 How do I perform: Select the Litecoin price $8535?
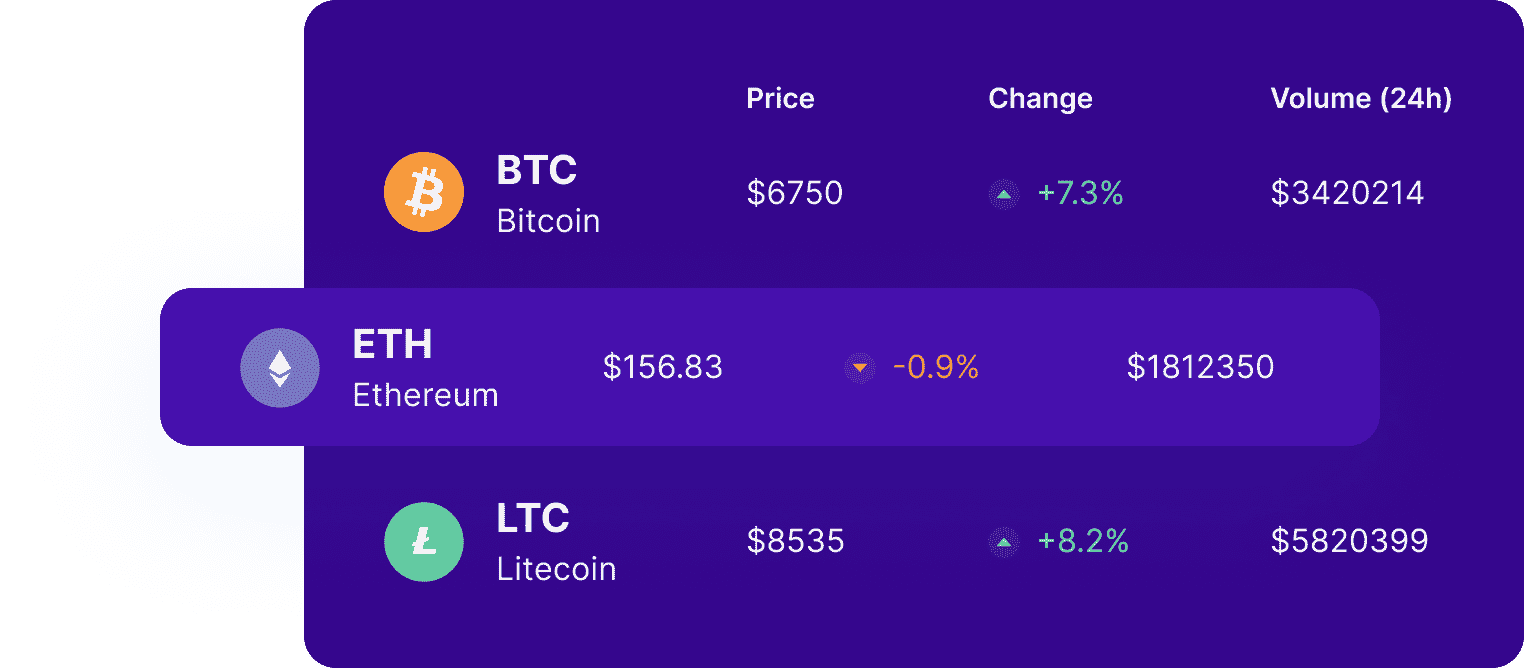(796, 542)
